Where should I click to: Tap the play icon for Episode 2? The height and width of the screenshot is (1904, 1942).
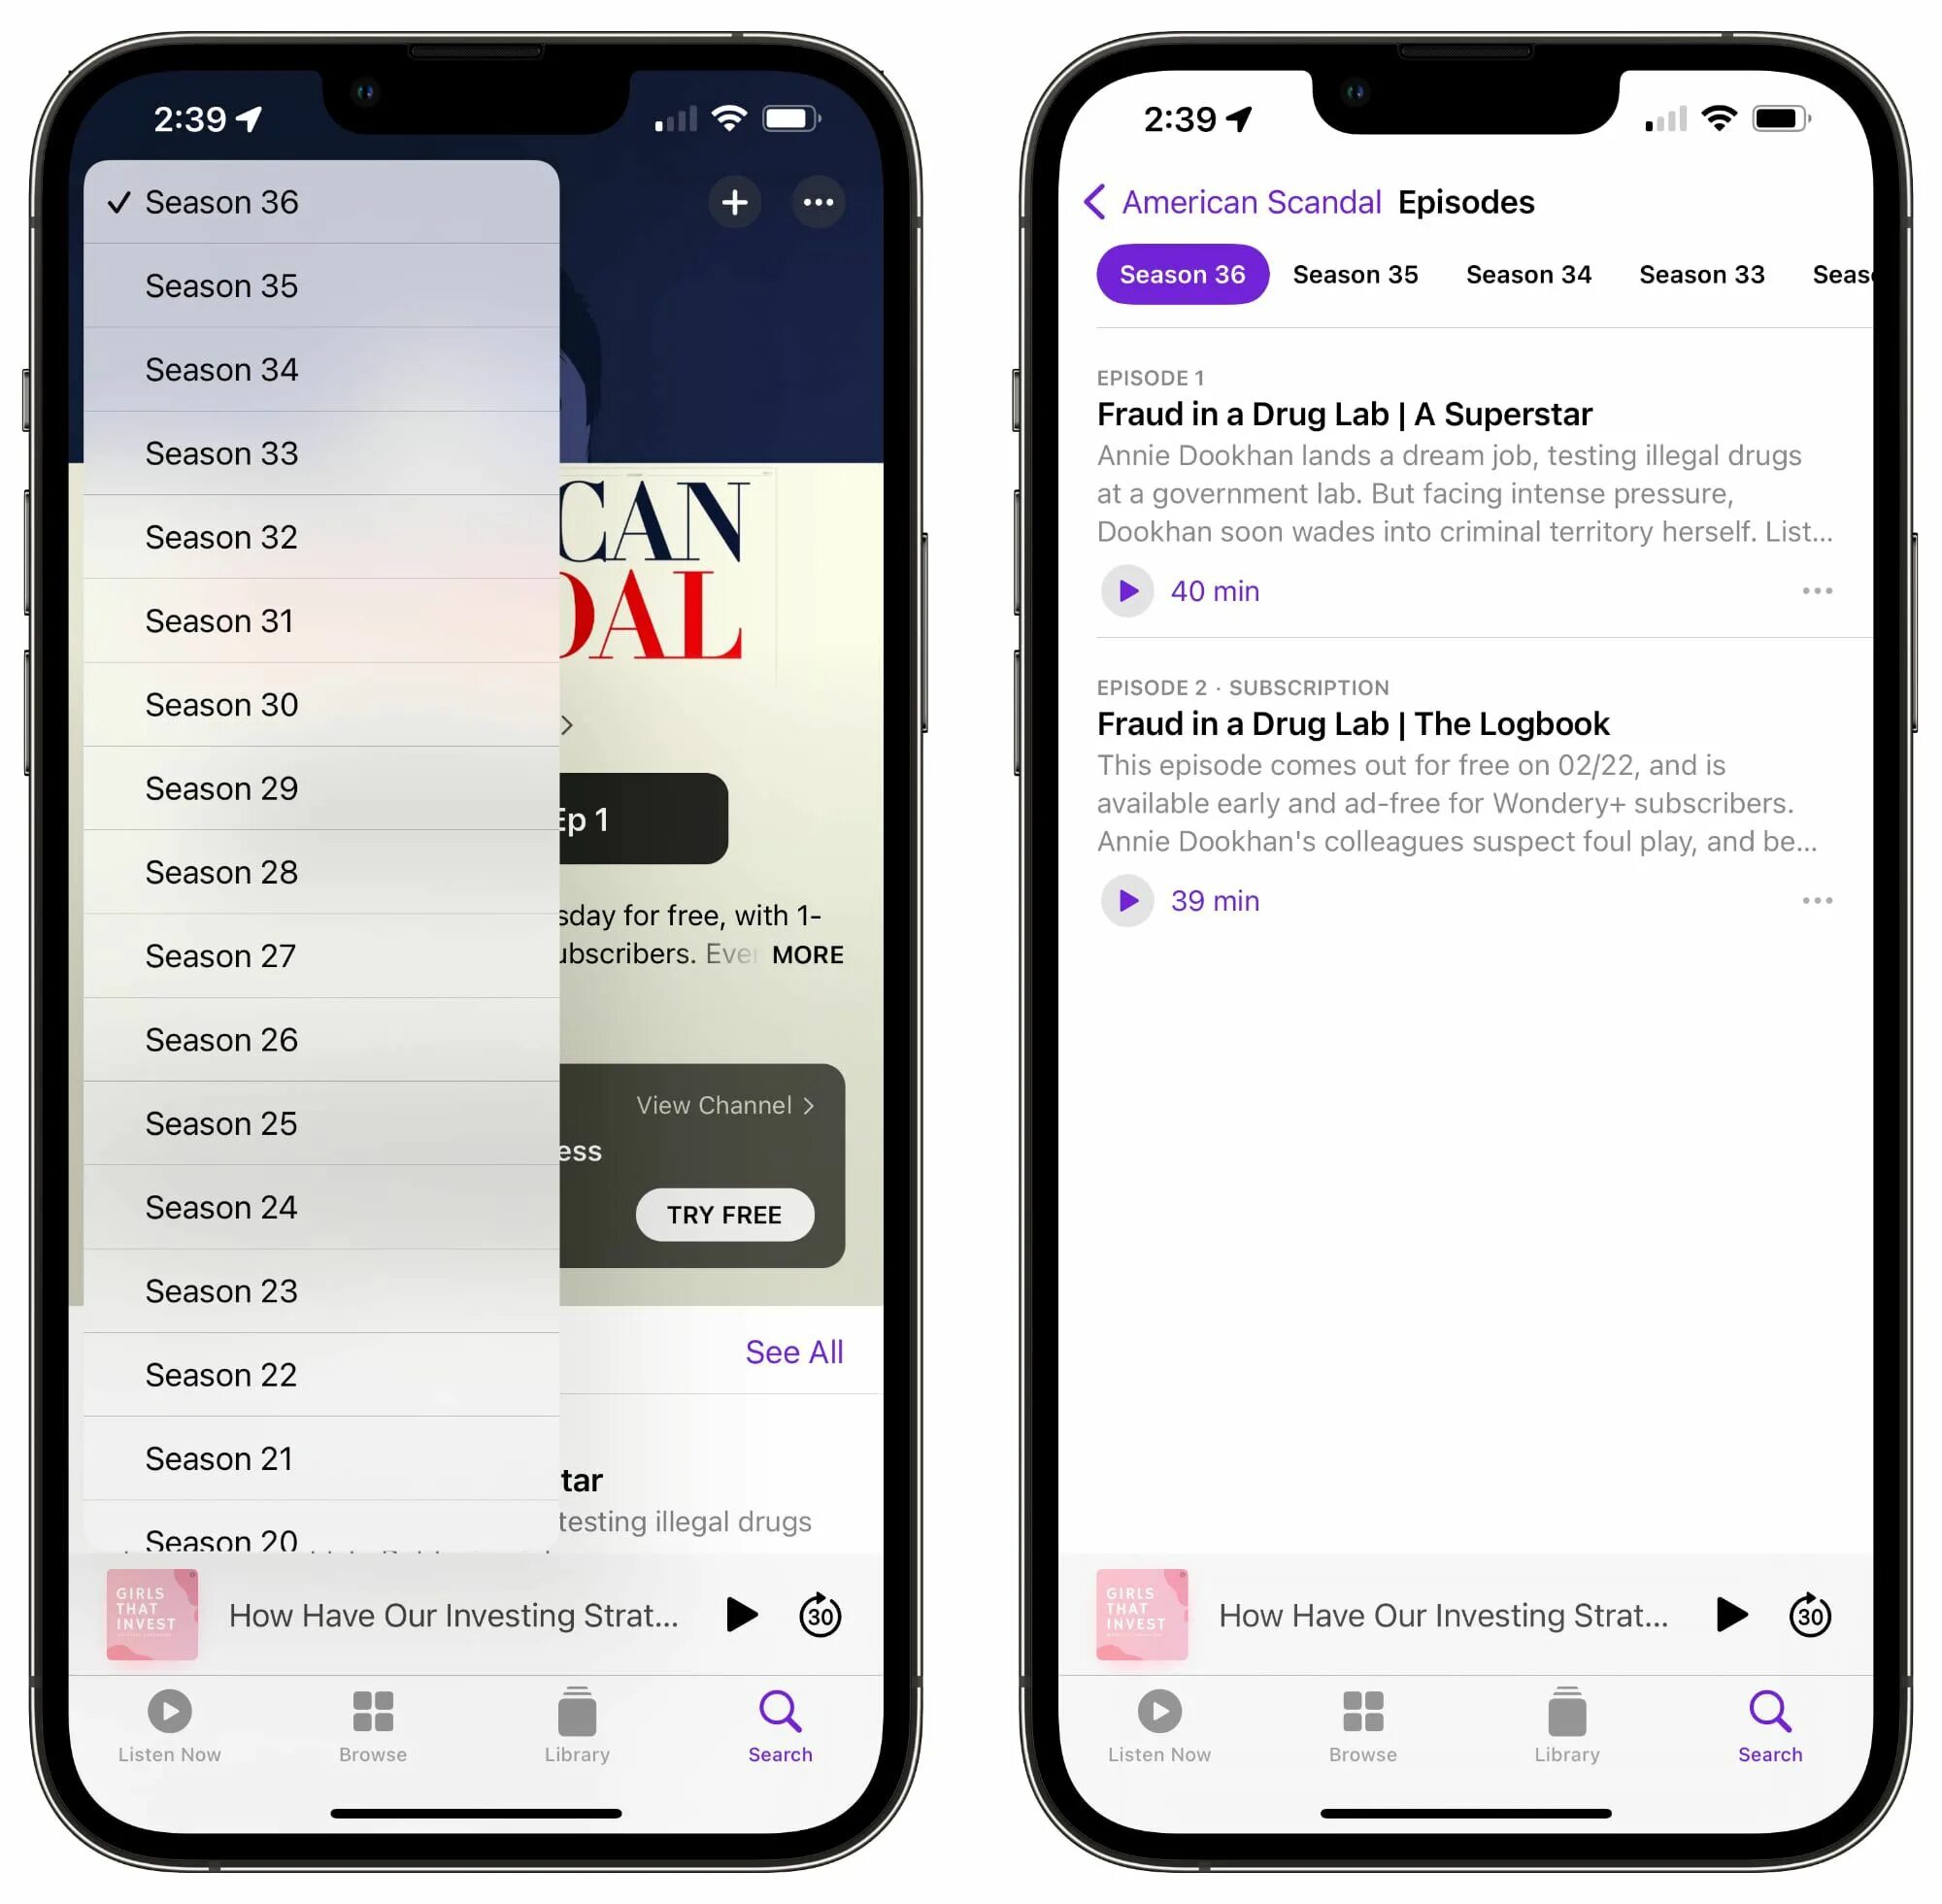1126,901
